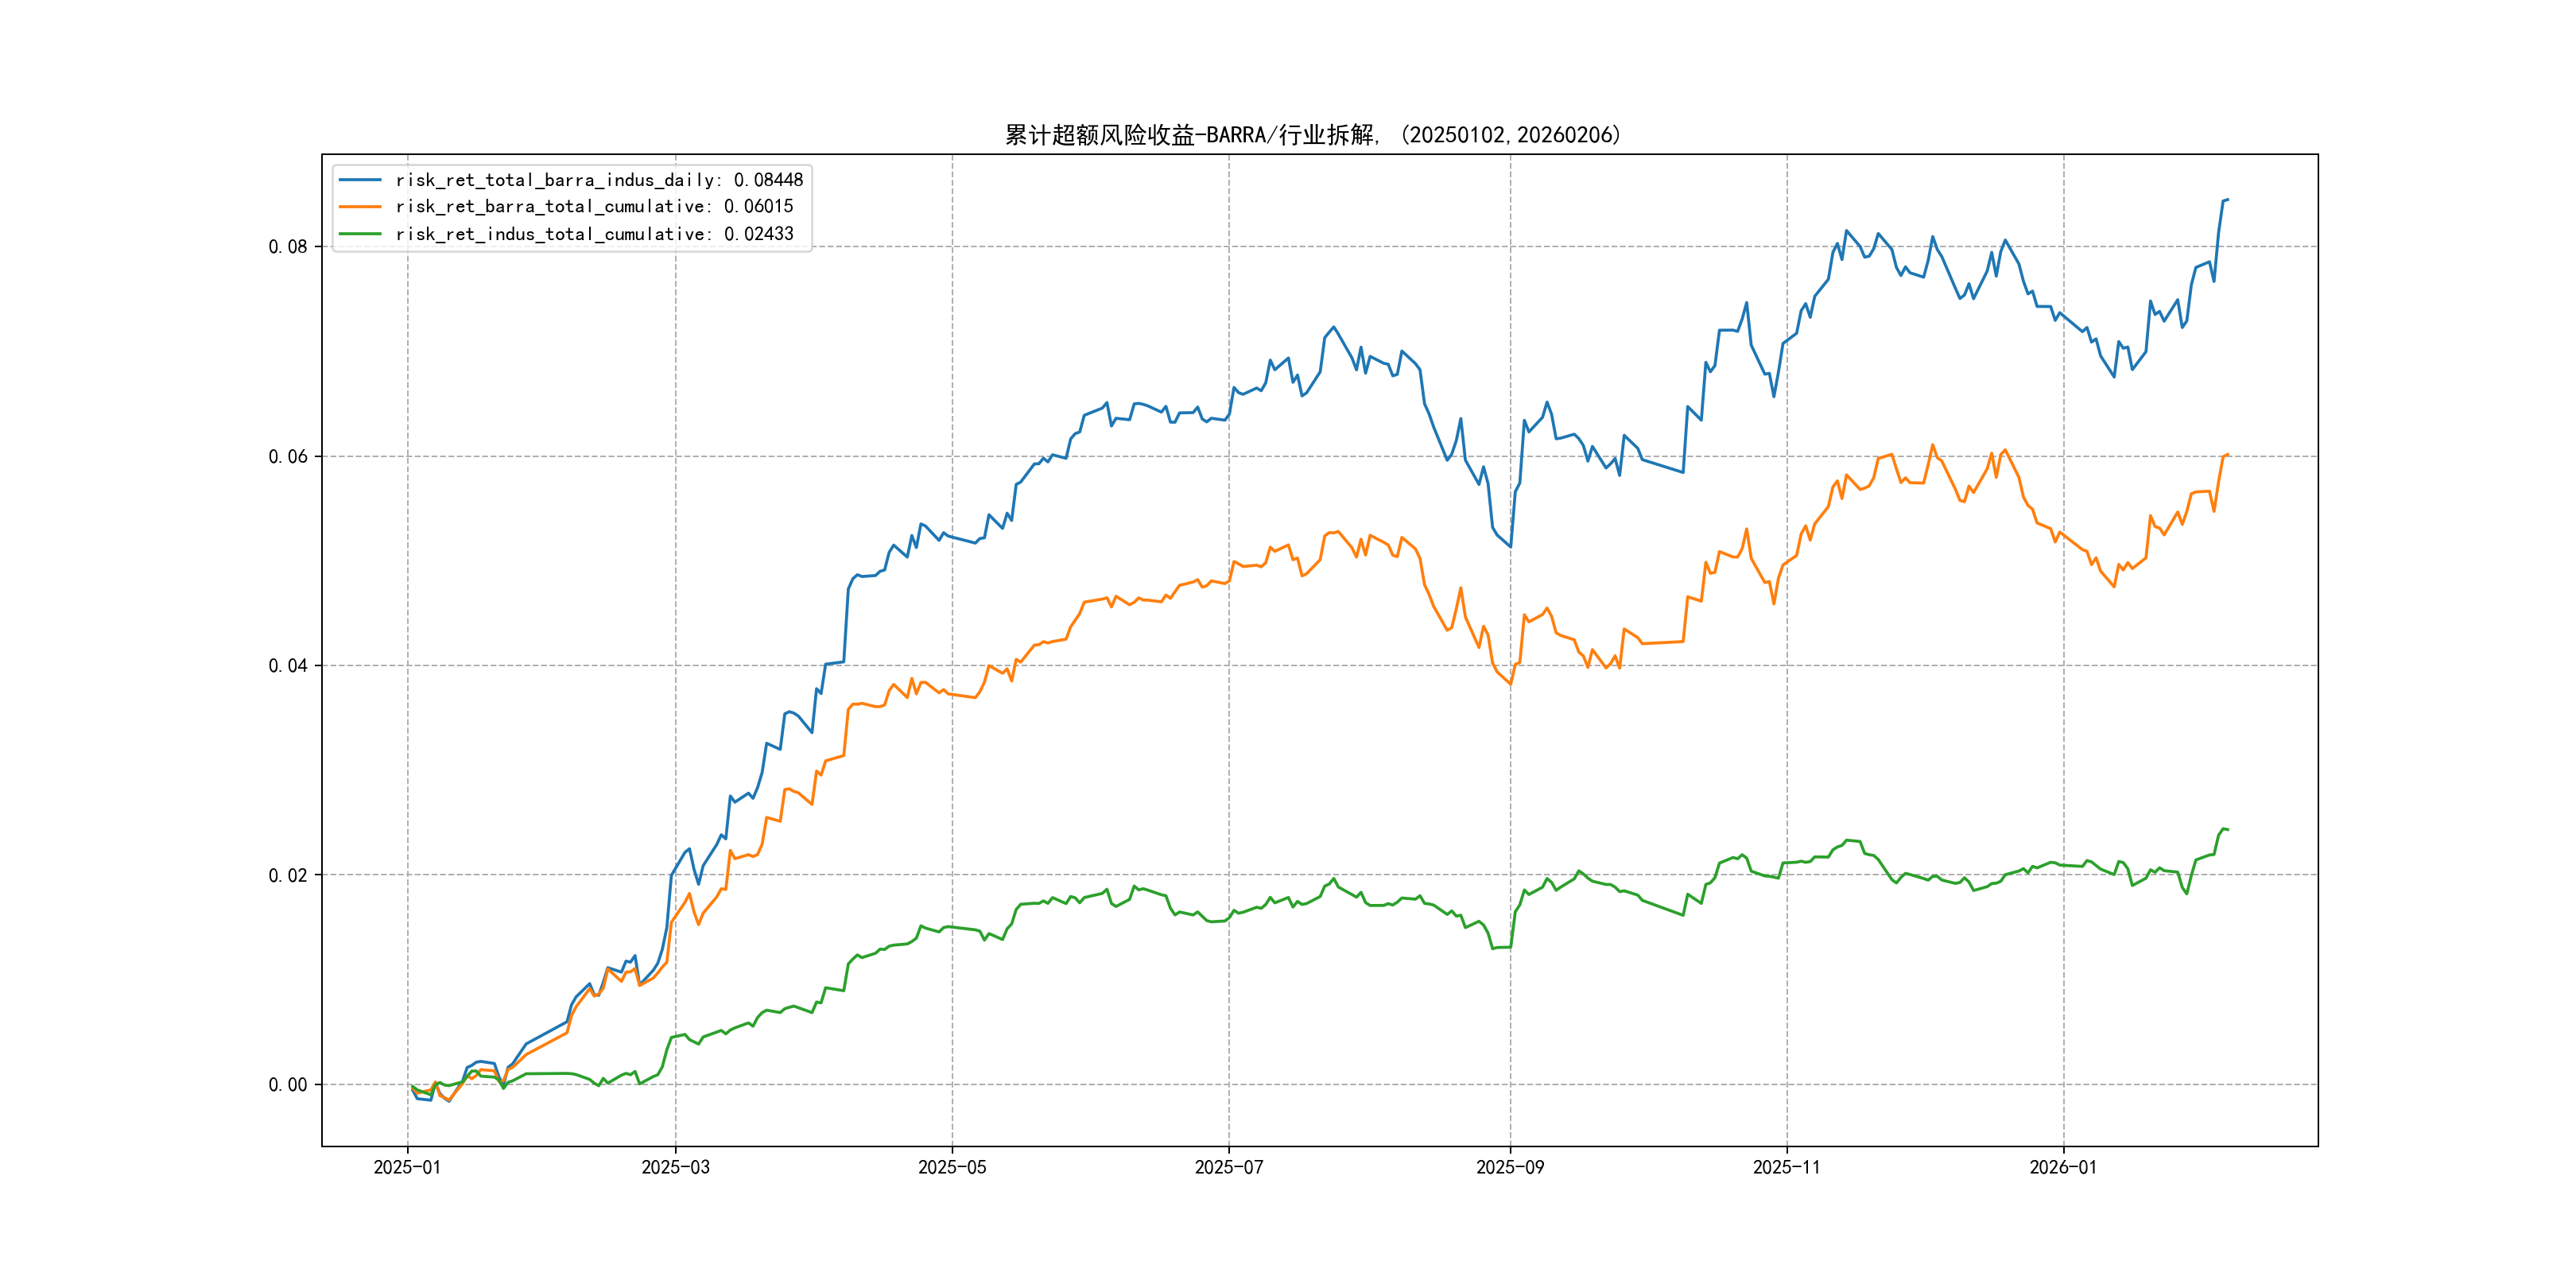
Task: Click the 0.04 y-axis tick label
Action: tap(288, 666)
